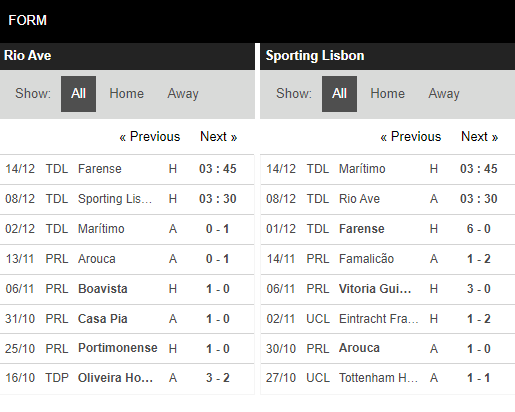The height and width of the screenshot is (412, 515).
Task: Filter Sporting Lisbon form by Away
Action: (444, 94)
